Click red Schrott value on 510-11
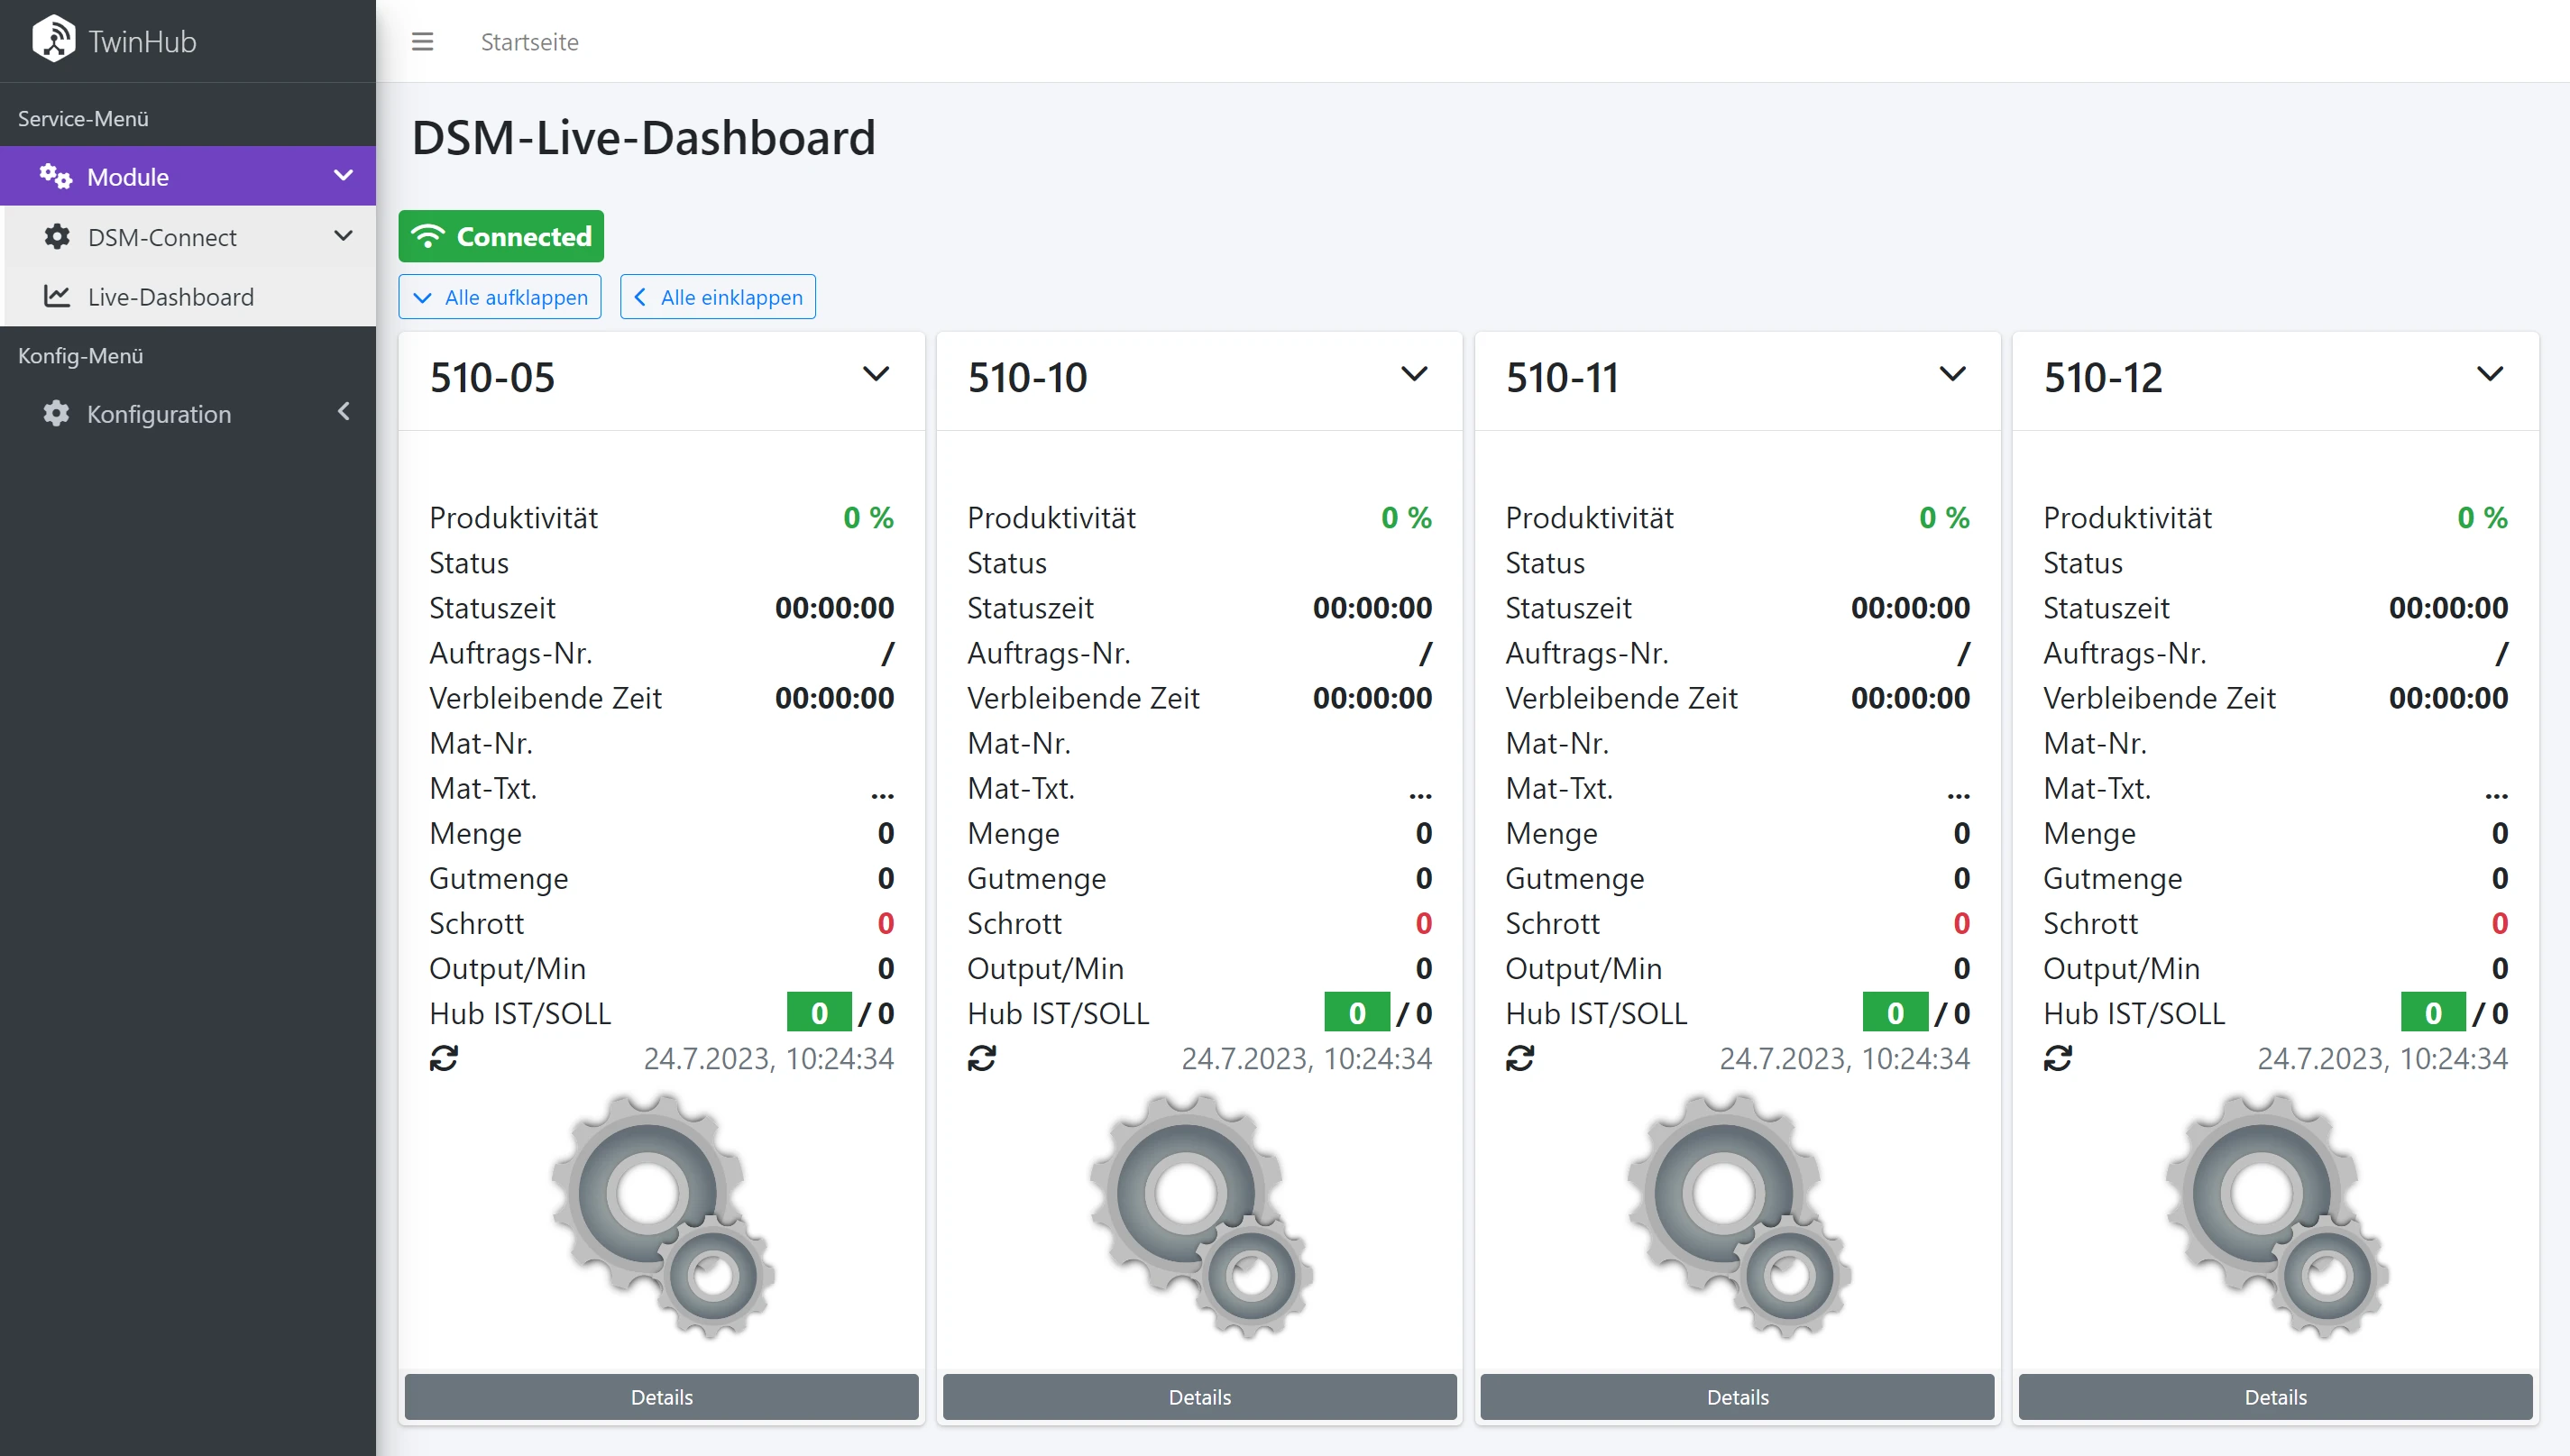This screenshot has width=2570, height=1456. (x=1962, y=923)
